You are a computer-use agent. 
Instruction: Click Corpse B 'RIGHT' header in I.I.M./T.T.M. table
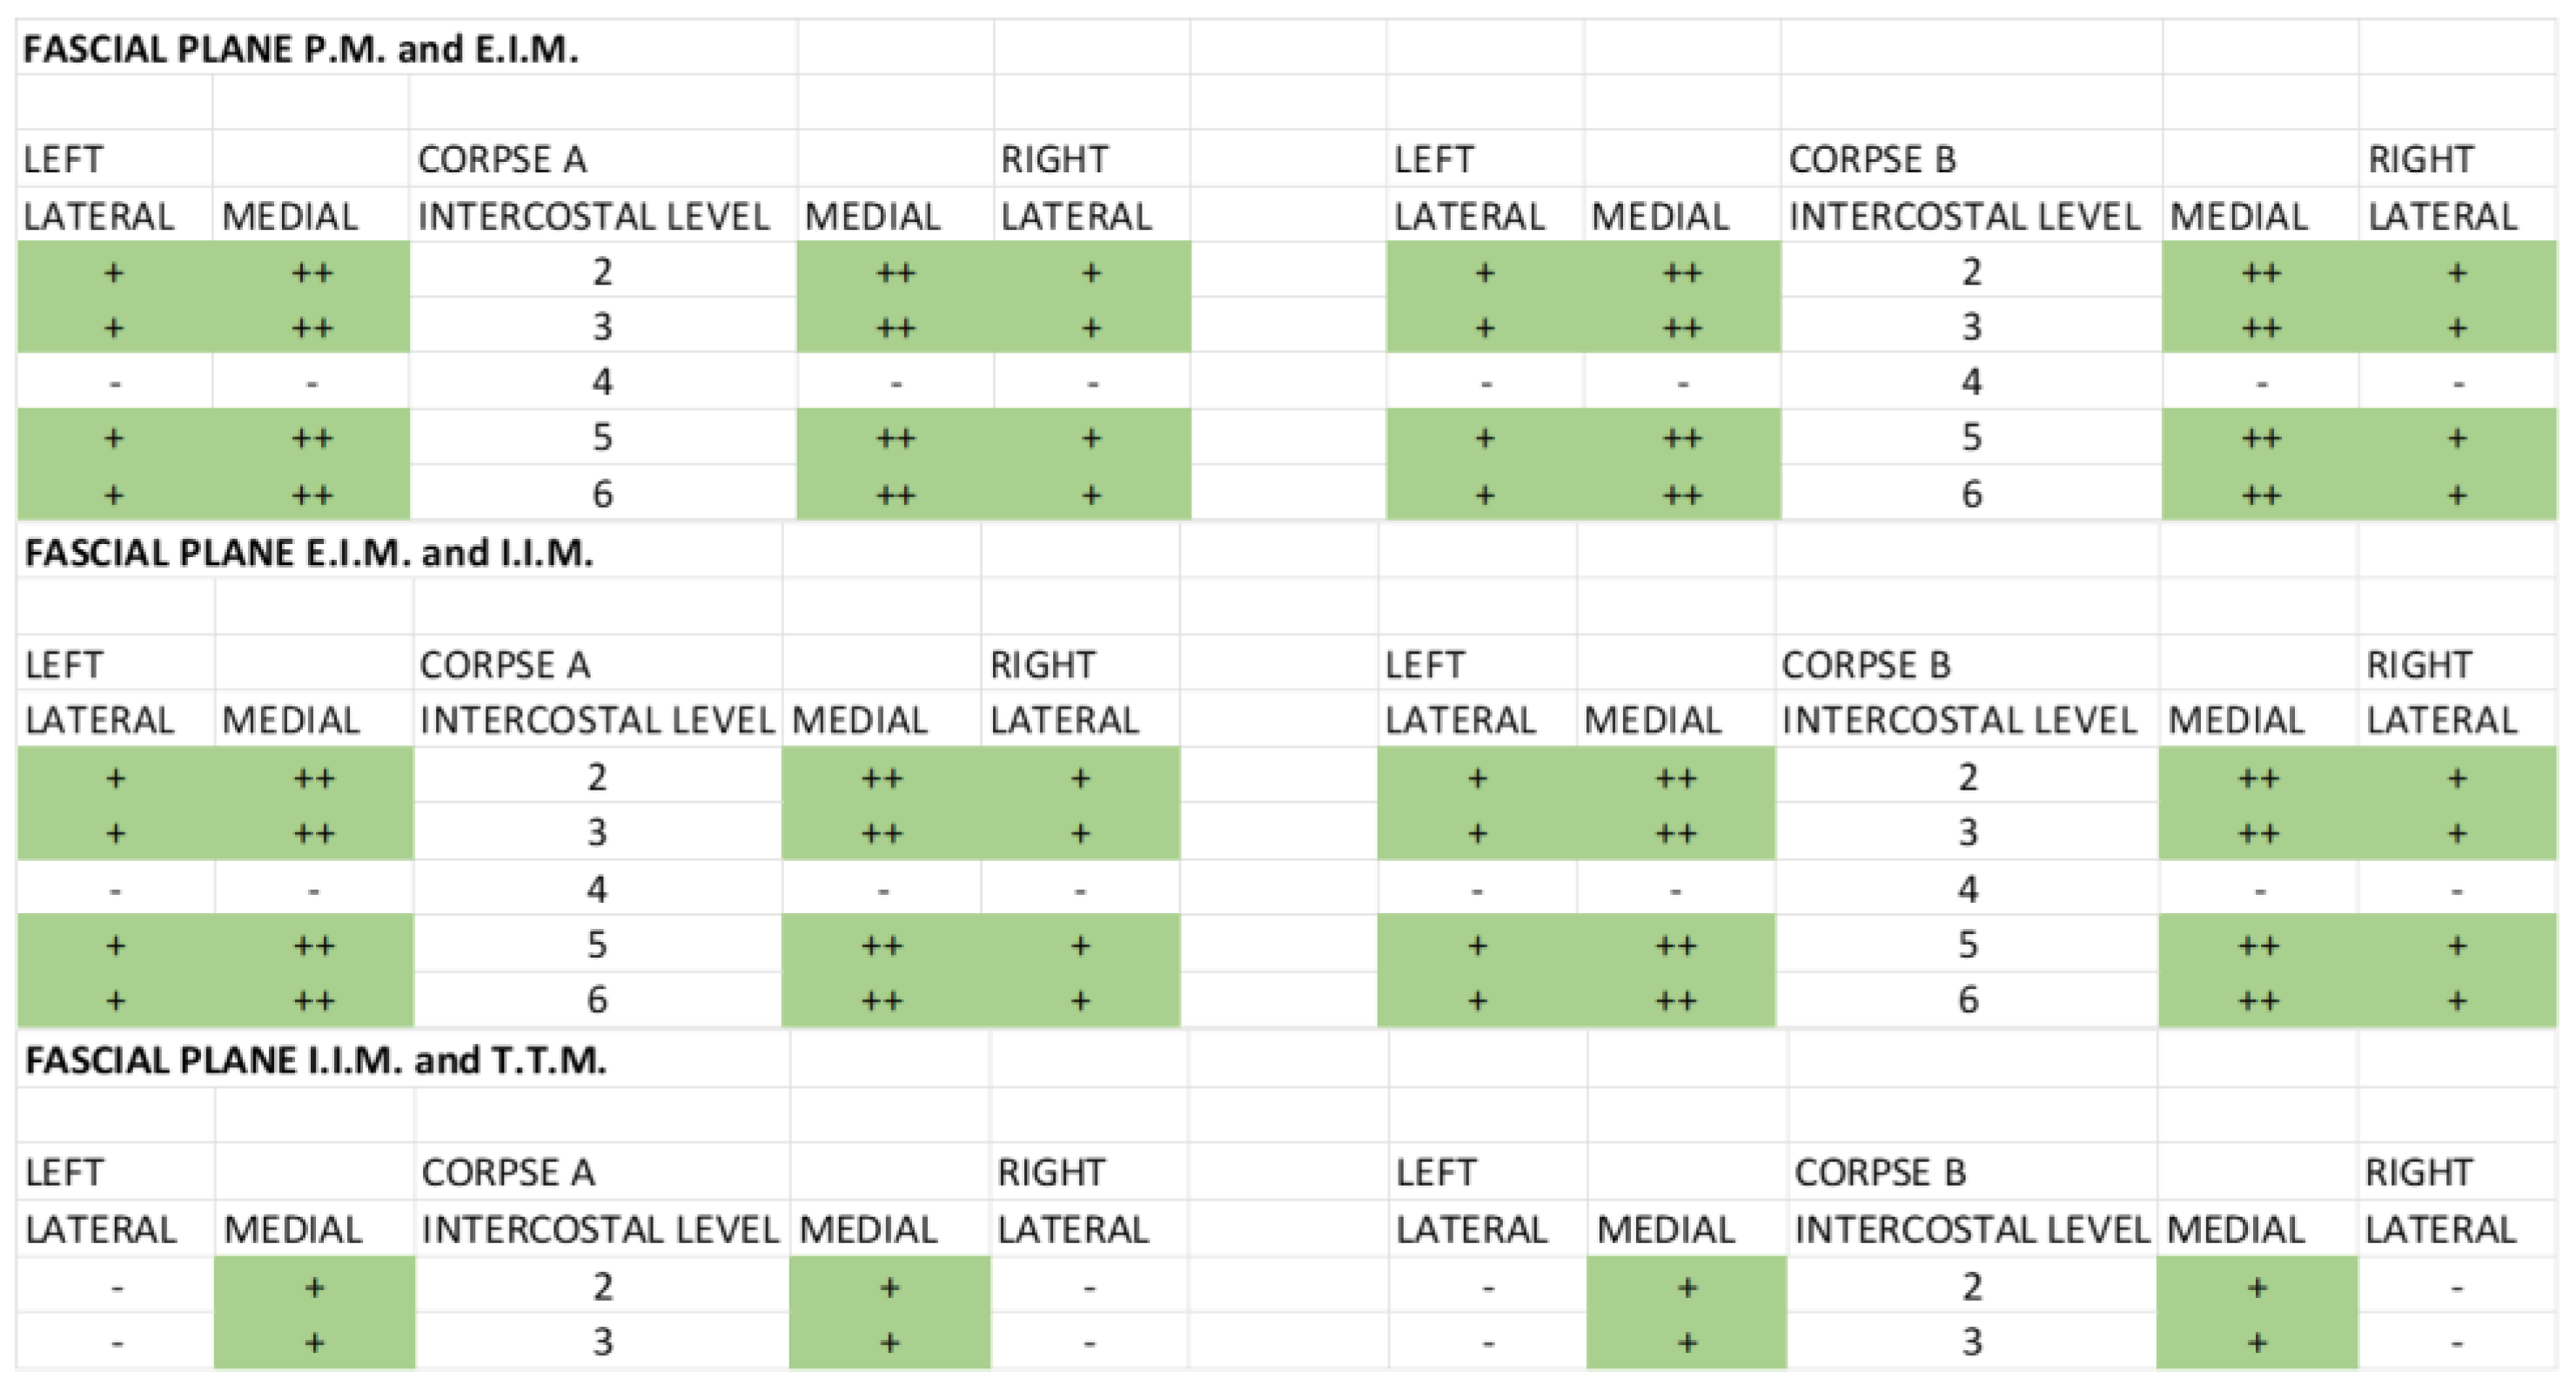point(2418,1172)
